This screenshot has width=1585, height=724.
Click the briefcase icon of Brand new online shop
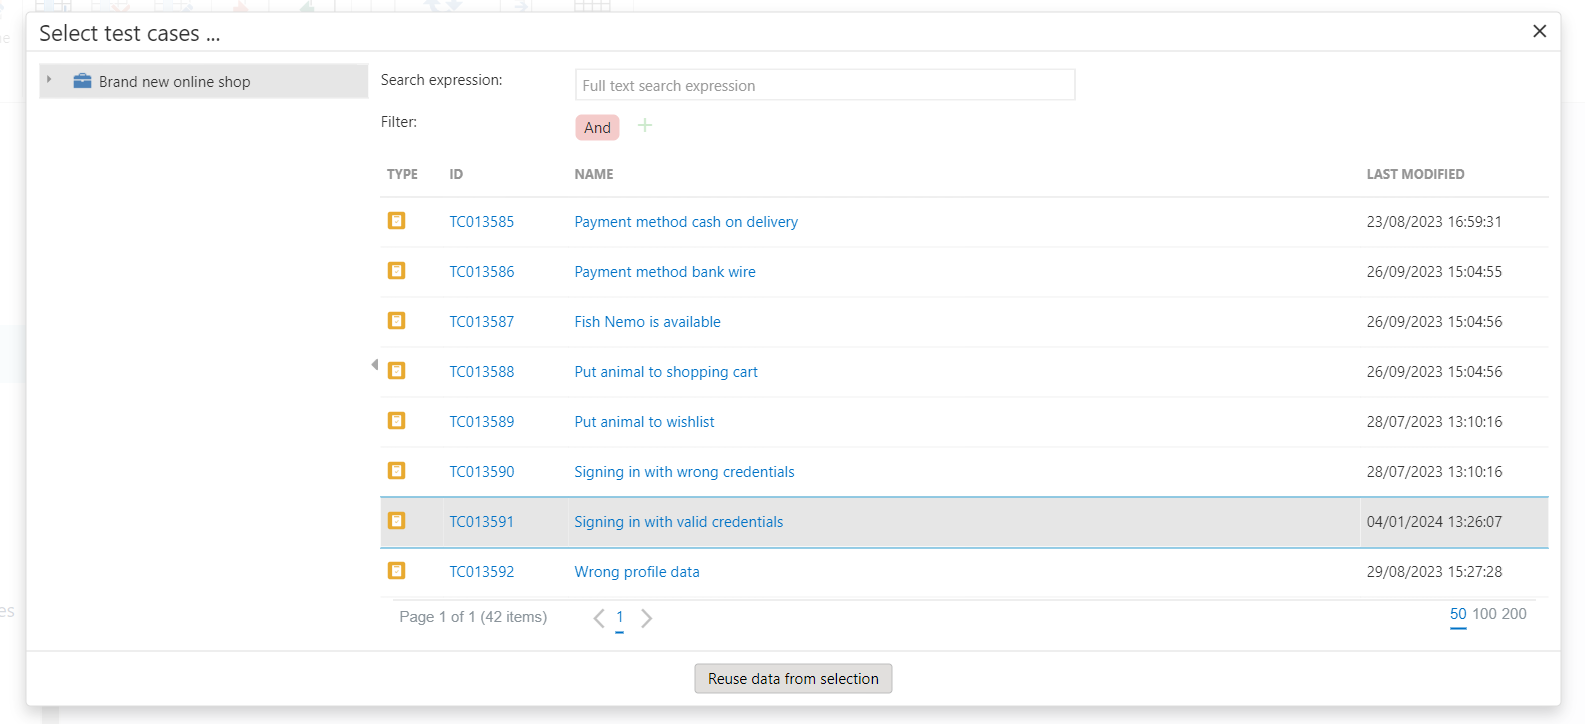tap(83, 81)
